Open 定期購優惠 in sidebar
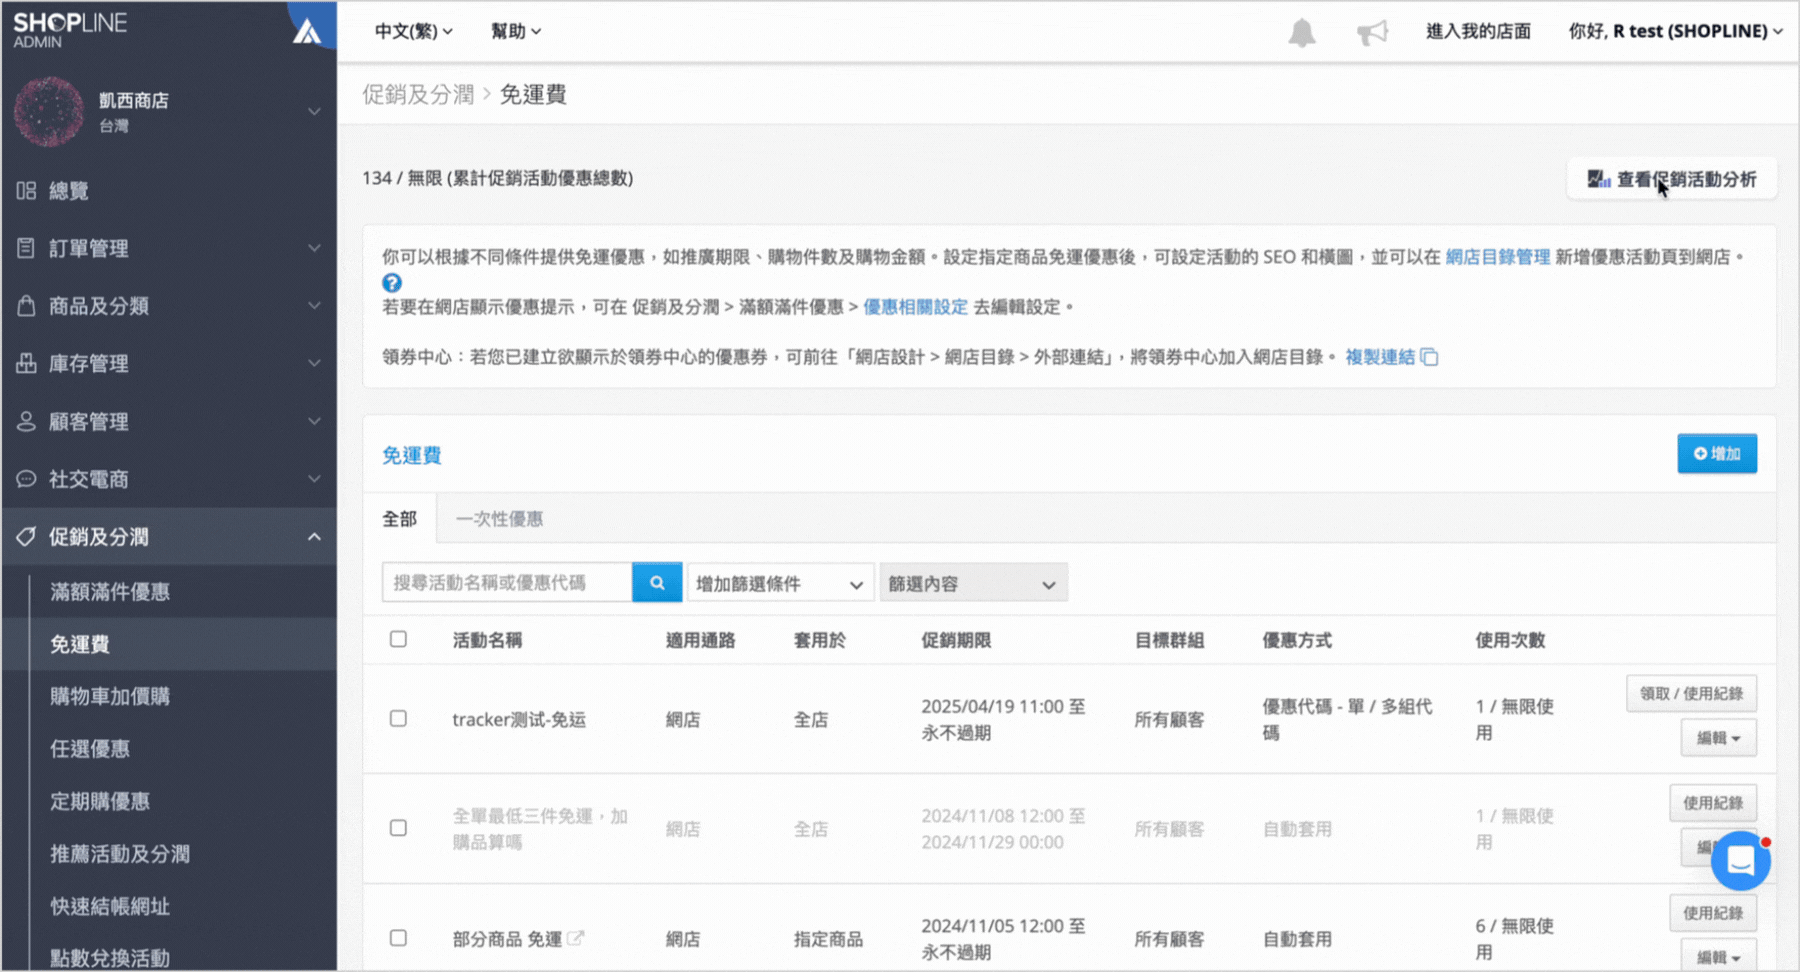The width and height of the screenshot is (1800, 972). point(100,801)
